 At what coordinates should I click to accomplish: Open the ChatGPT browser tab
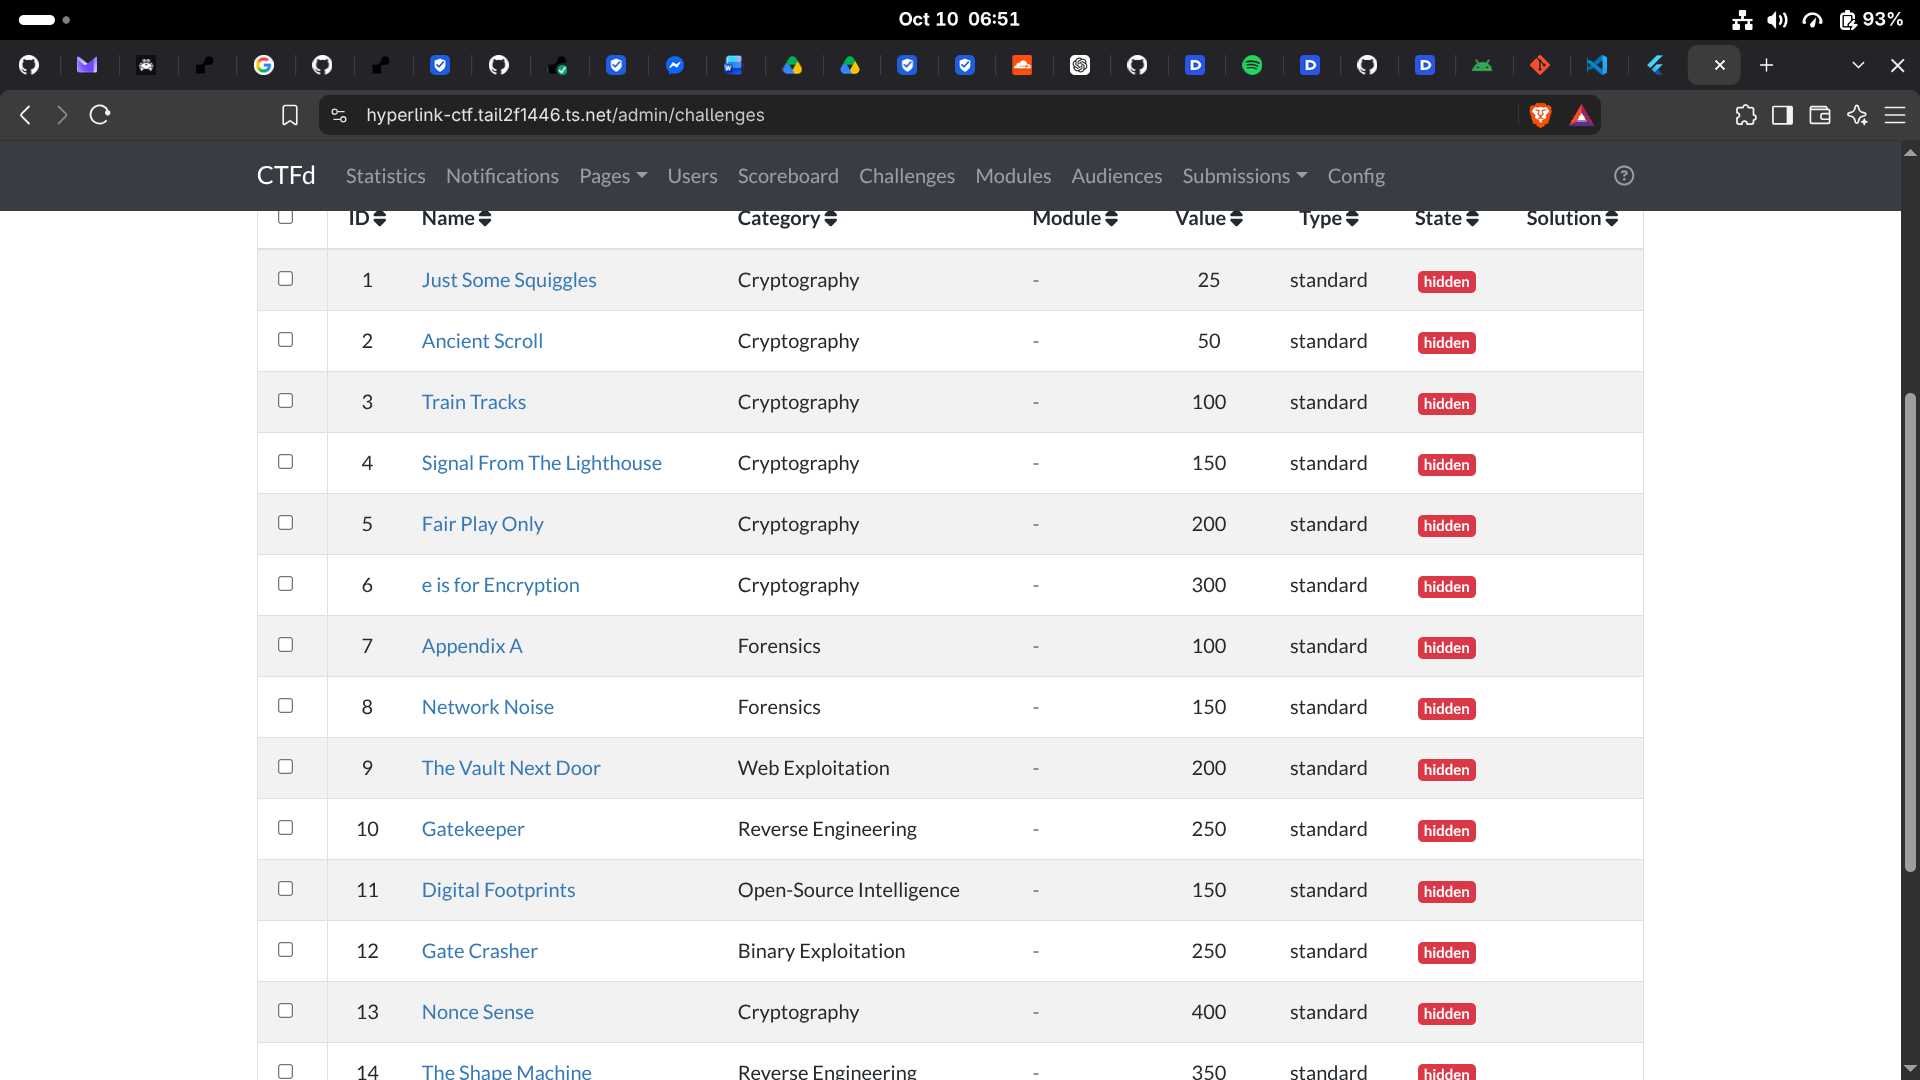click(x=1080, y=65)
